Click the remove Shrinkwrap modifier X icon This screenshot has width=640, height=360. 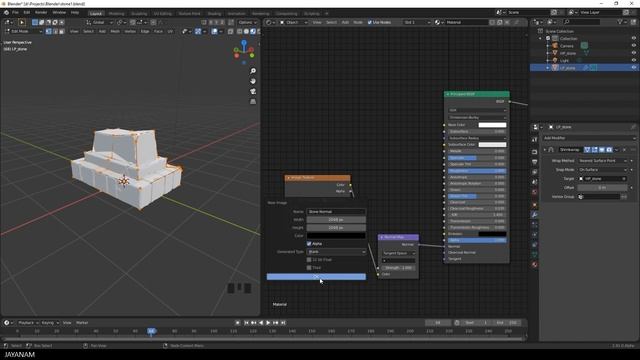(x=624, y=150)
